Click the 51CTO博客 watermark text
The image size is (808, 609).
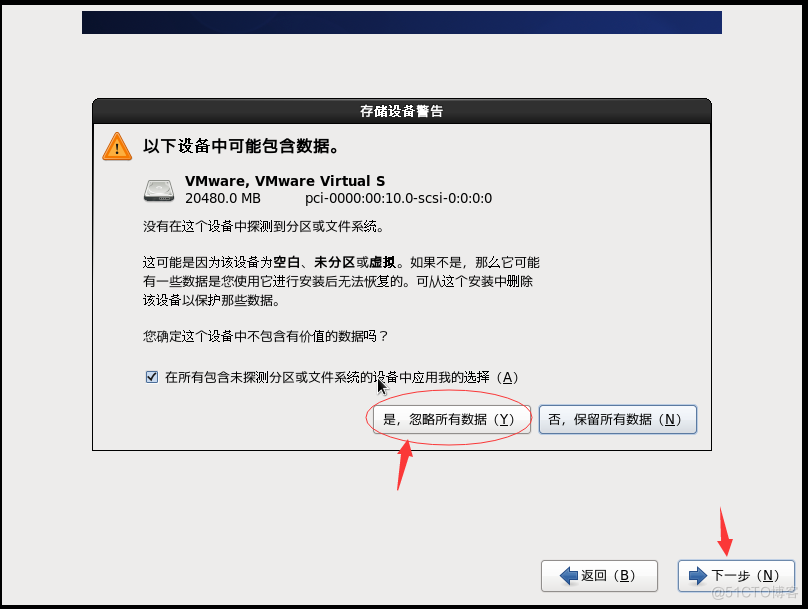pos(754,593)
